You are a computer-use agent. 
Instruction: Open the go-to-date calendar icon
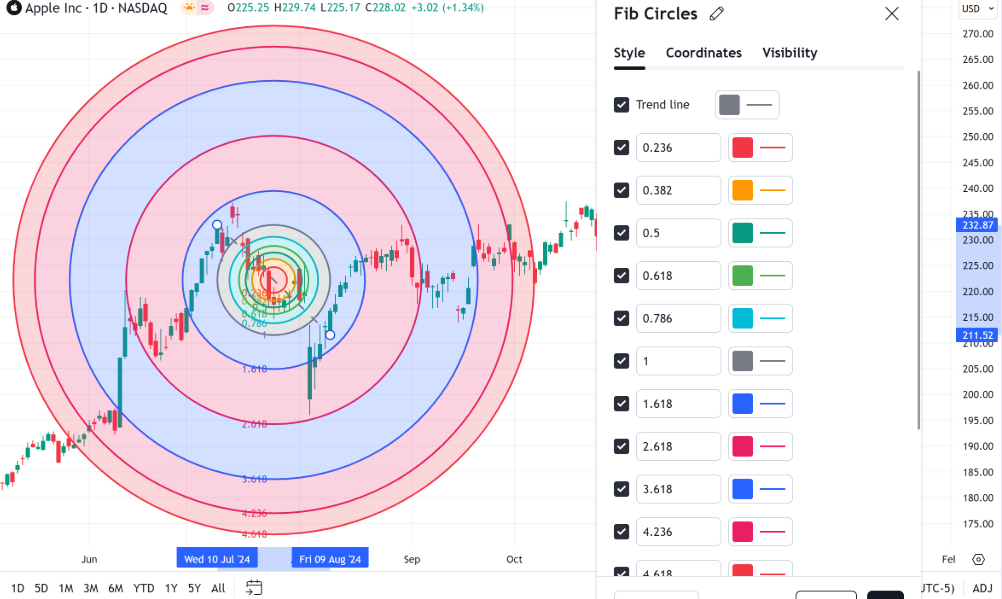[x=254, y=587]
